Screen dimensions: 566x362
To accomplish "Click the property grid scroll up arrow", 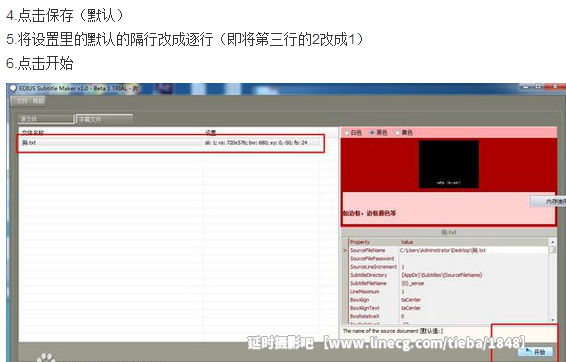I will click(552, 241).
